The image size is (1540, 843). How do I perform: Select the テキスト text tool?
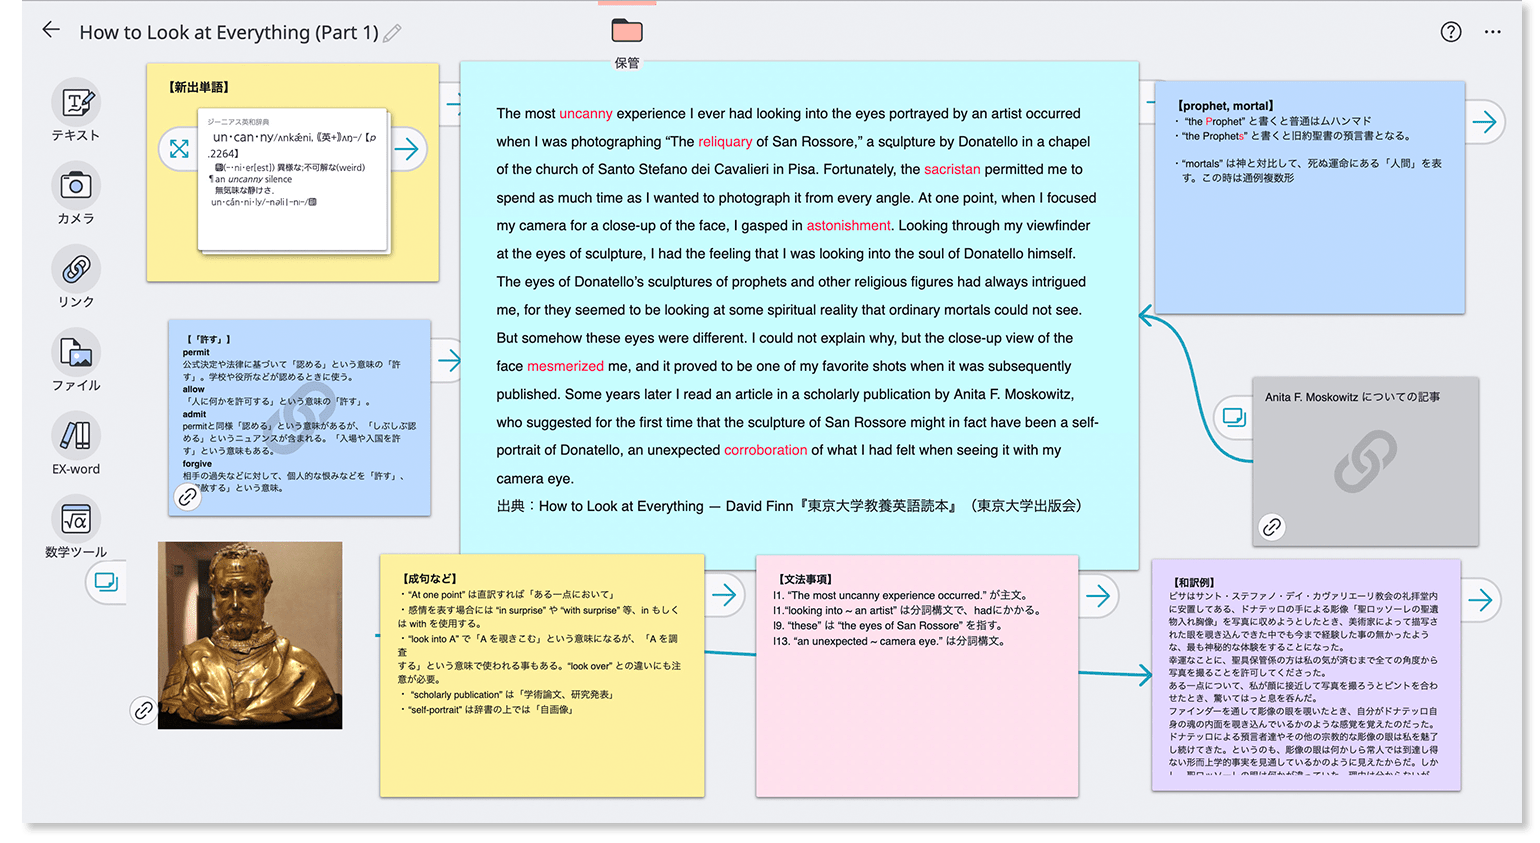coord(76,110)
